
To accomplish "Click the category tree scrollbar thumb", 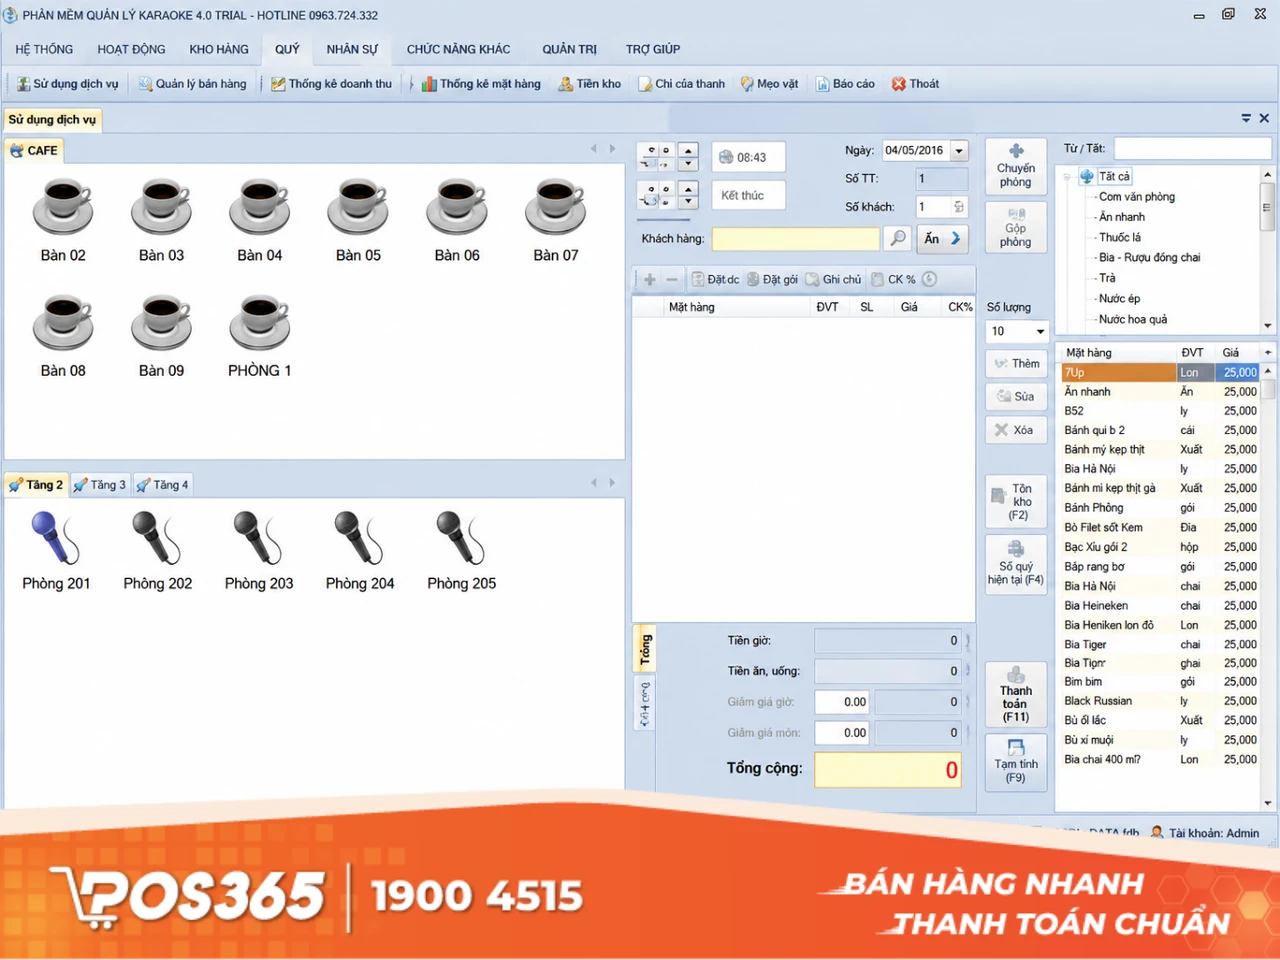I will (x=1267, y=208).
